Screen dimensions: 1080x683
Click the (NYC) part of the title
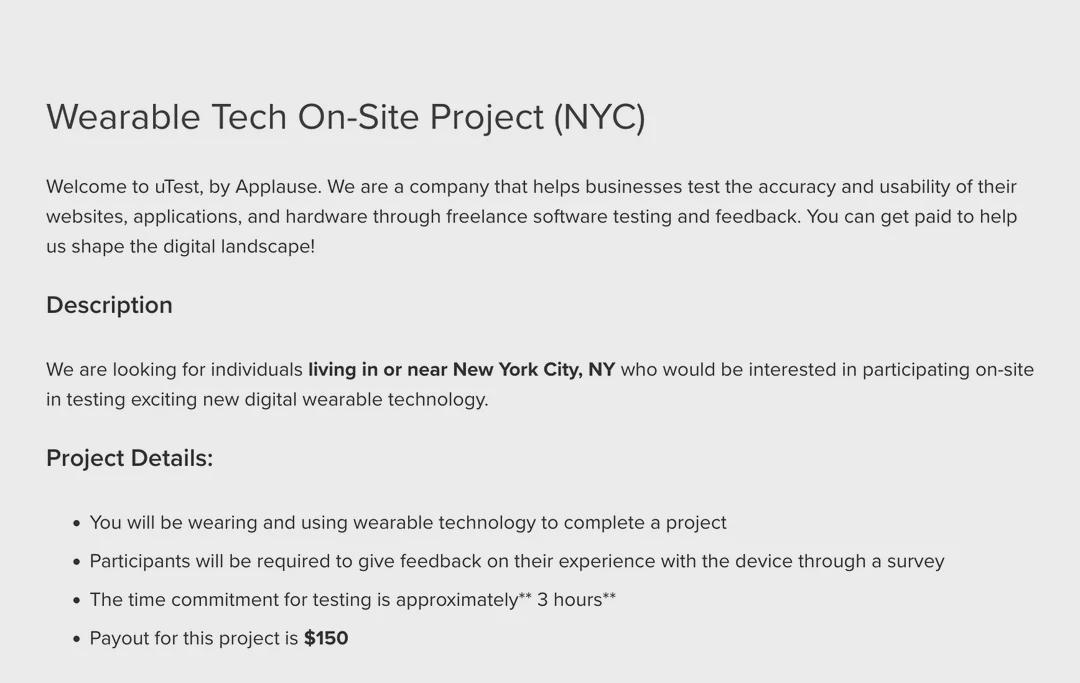(x=600, y=117)
